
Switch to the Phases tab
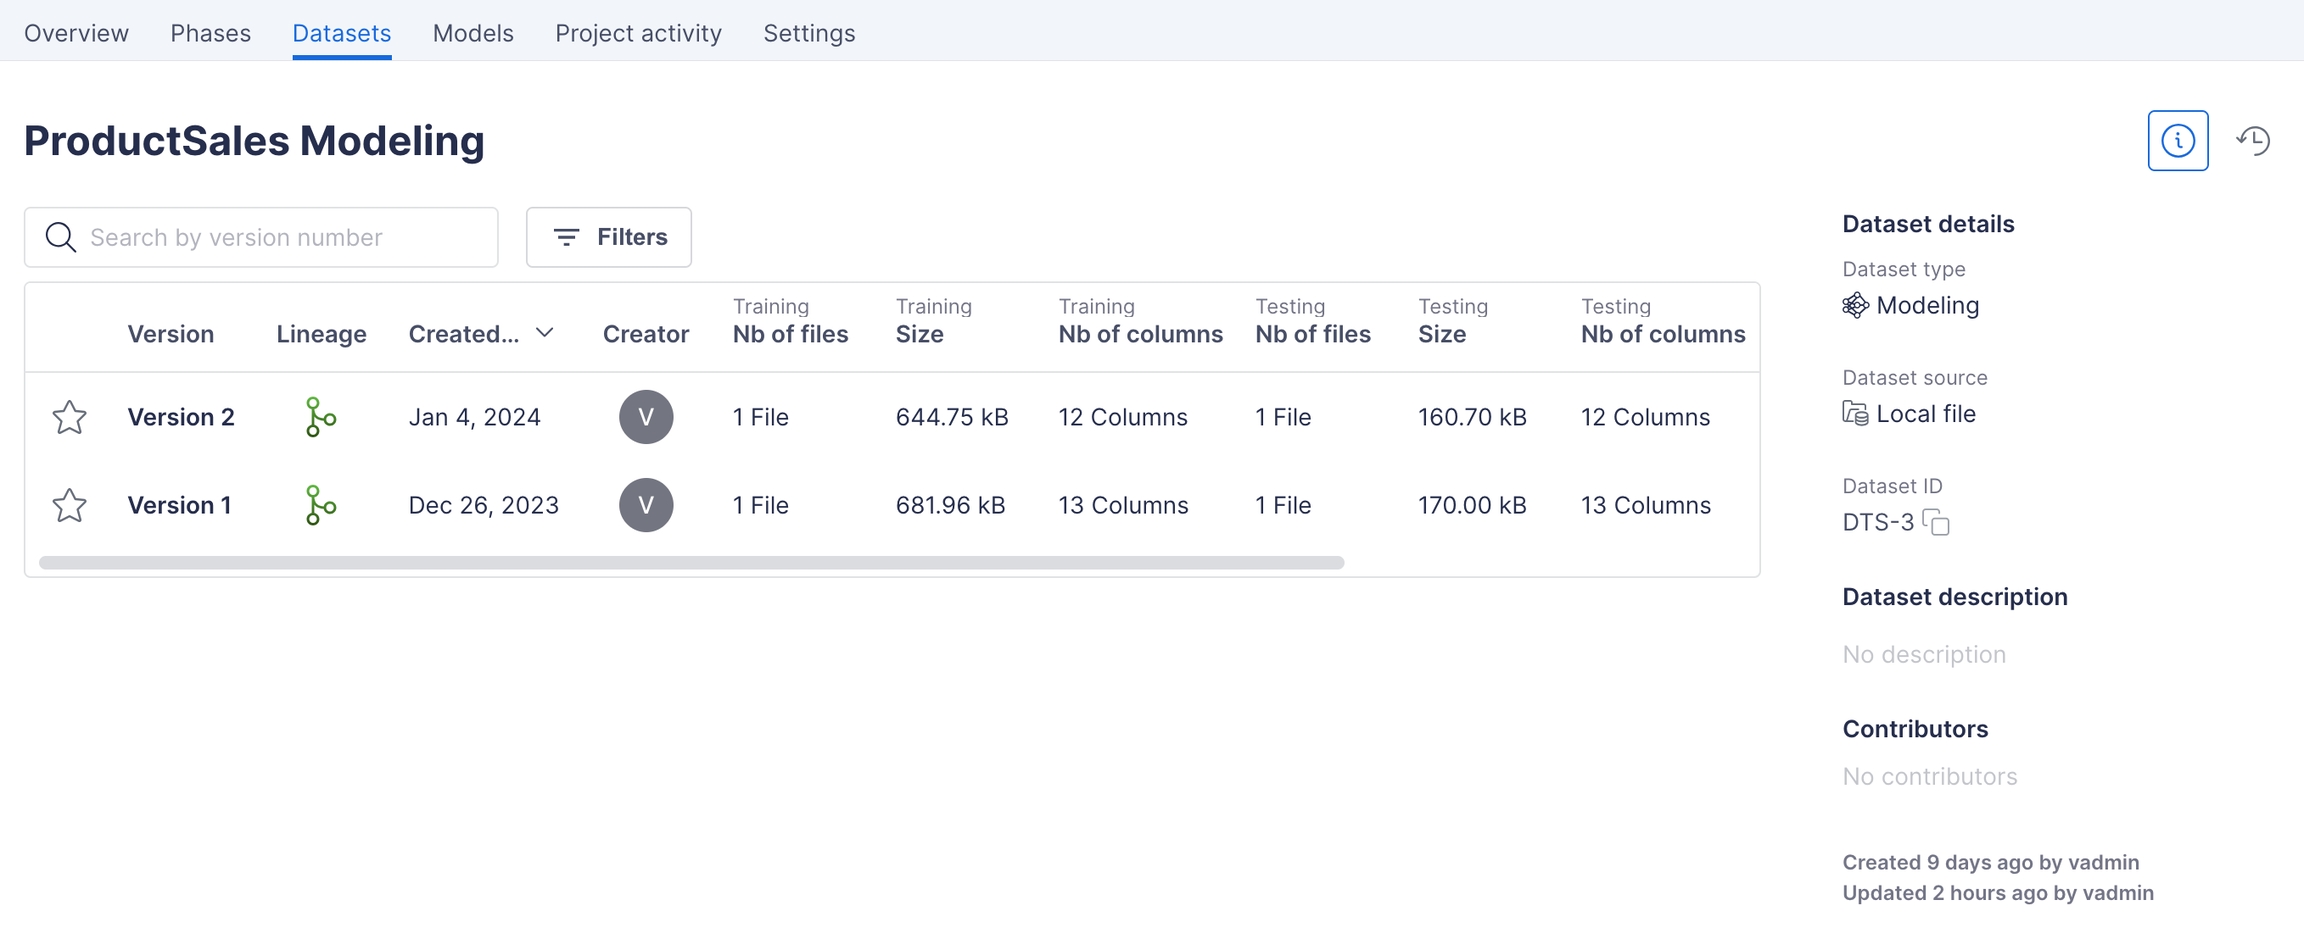click(210, 33)
